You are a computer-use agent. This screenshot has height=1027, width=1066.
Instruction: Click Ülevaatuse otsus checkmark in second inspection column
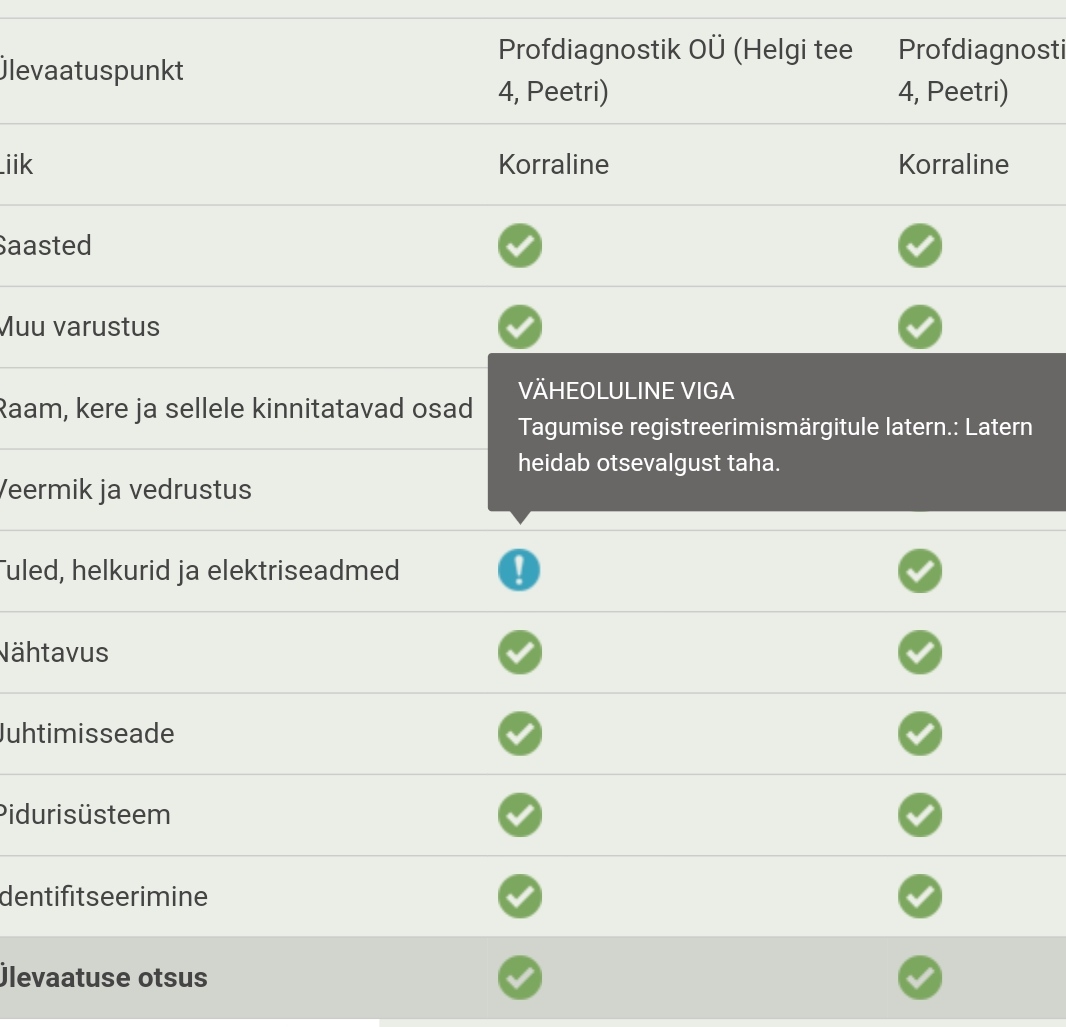pos(919,977)
